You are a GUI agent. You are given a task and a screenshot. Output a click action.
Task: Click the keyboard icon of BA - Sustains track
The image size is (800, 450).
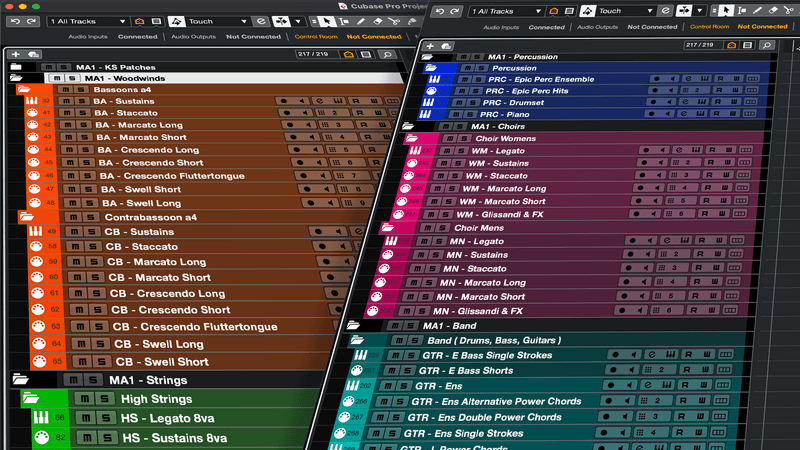point(32,101)
